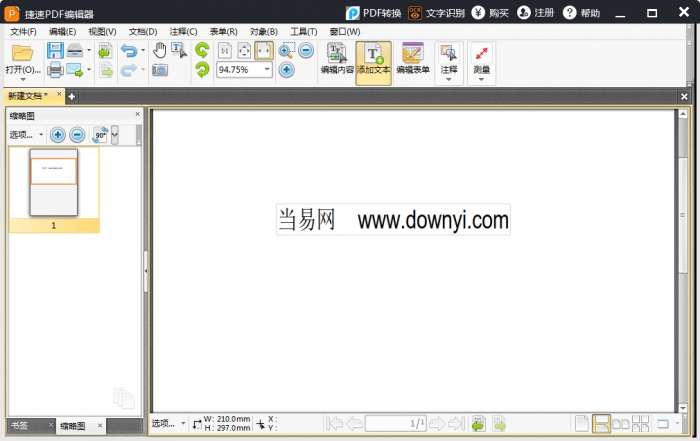Click the page number field 1/1
Image resolution: width=700 pixels, height=441 pixels.
tap(396, 424)
